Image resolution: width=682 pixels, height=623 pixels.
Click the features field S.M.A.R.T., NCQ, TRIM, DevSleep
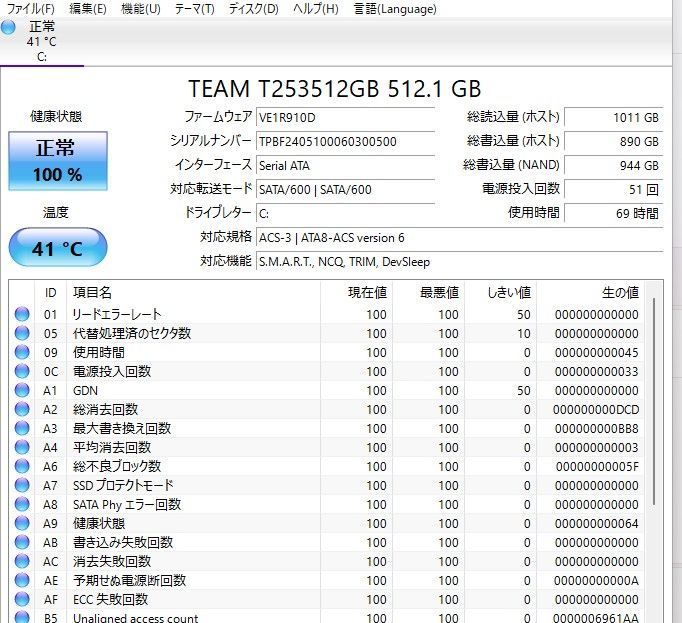point(459,261)
